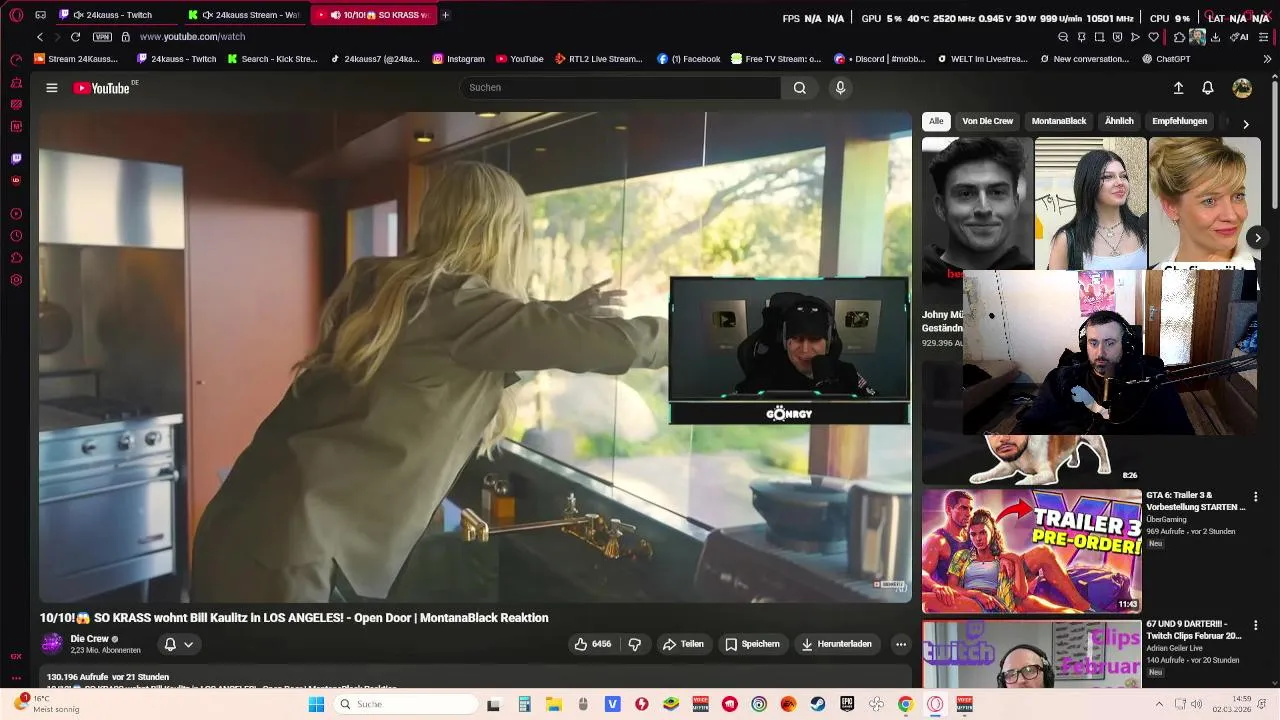Screen dimensions: 1280x720
Task: Click the Teilen share button
Action: (683, 644)
